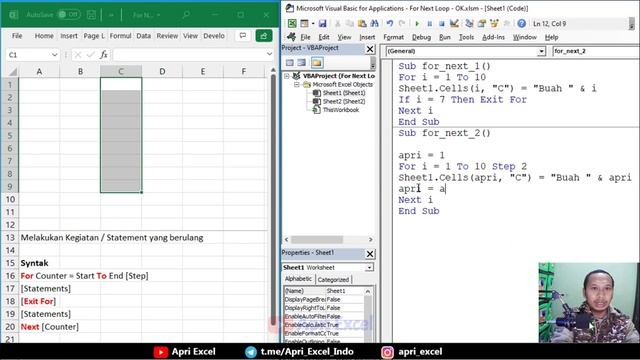Click the Cut scissors icon in VBA toolbar
The image size is (640, 360).
(337, 24)
